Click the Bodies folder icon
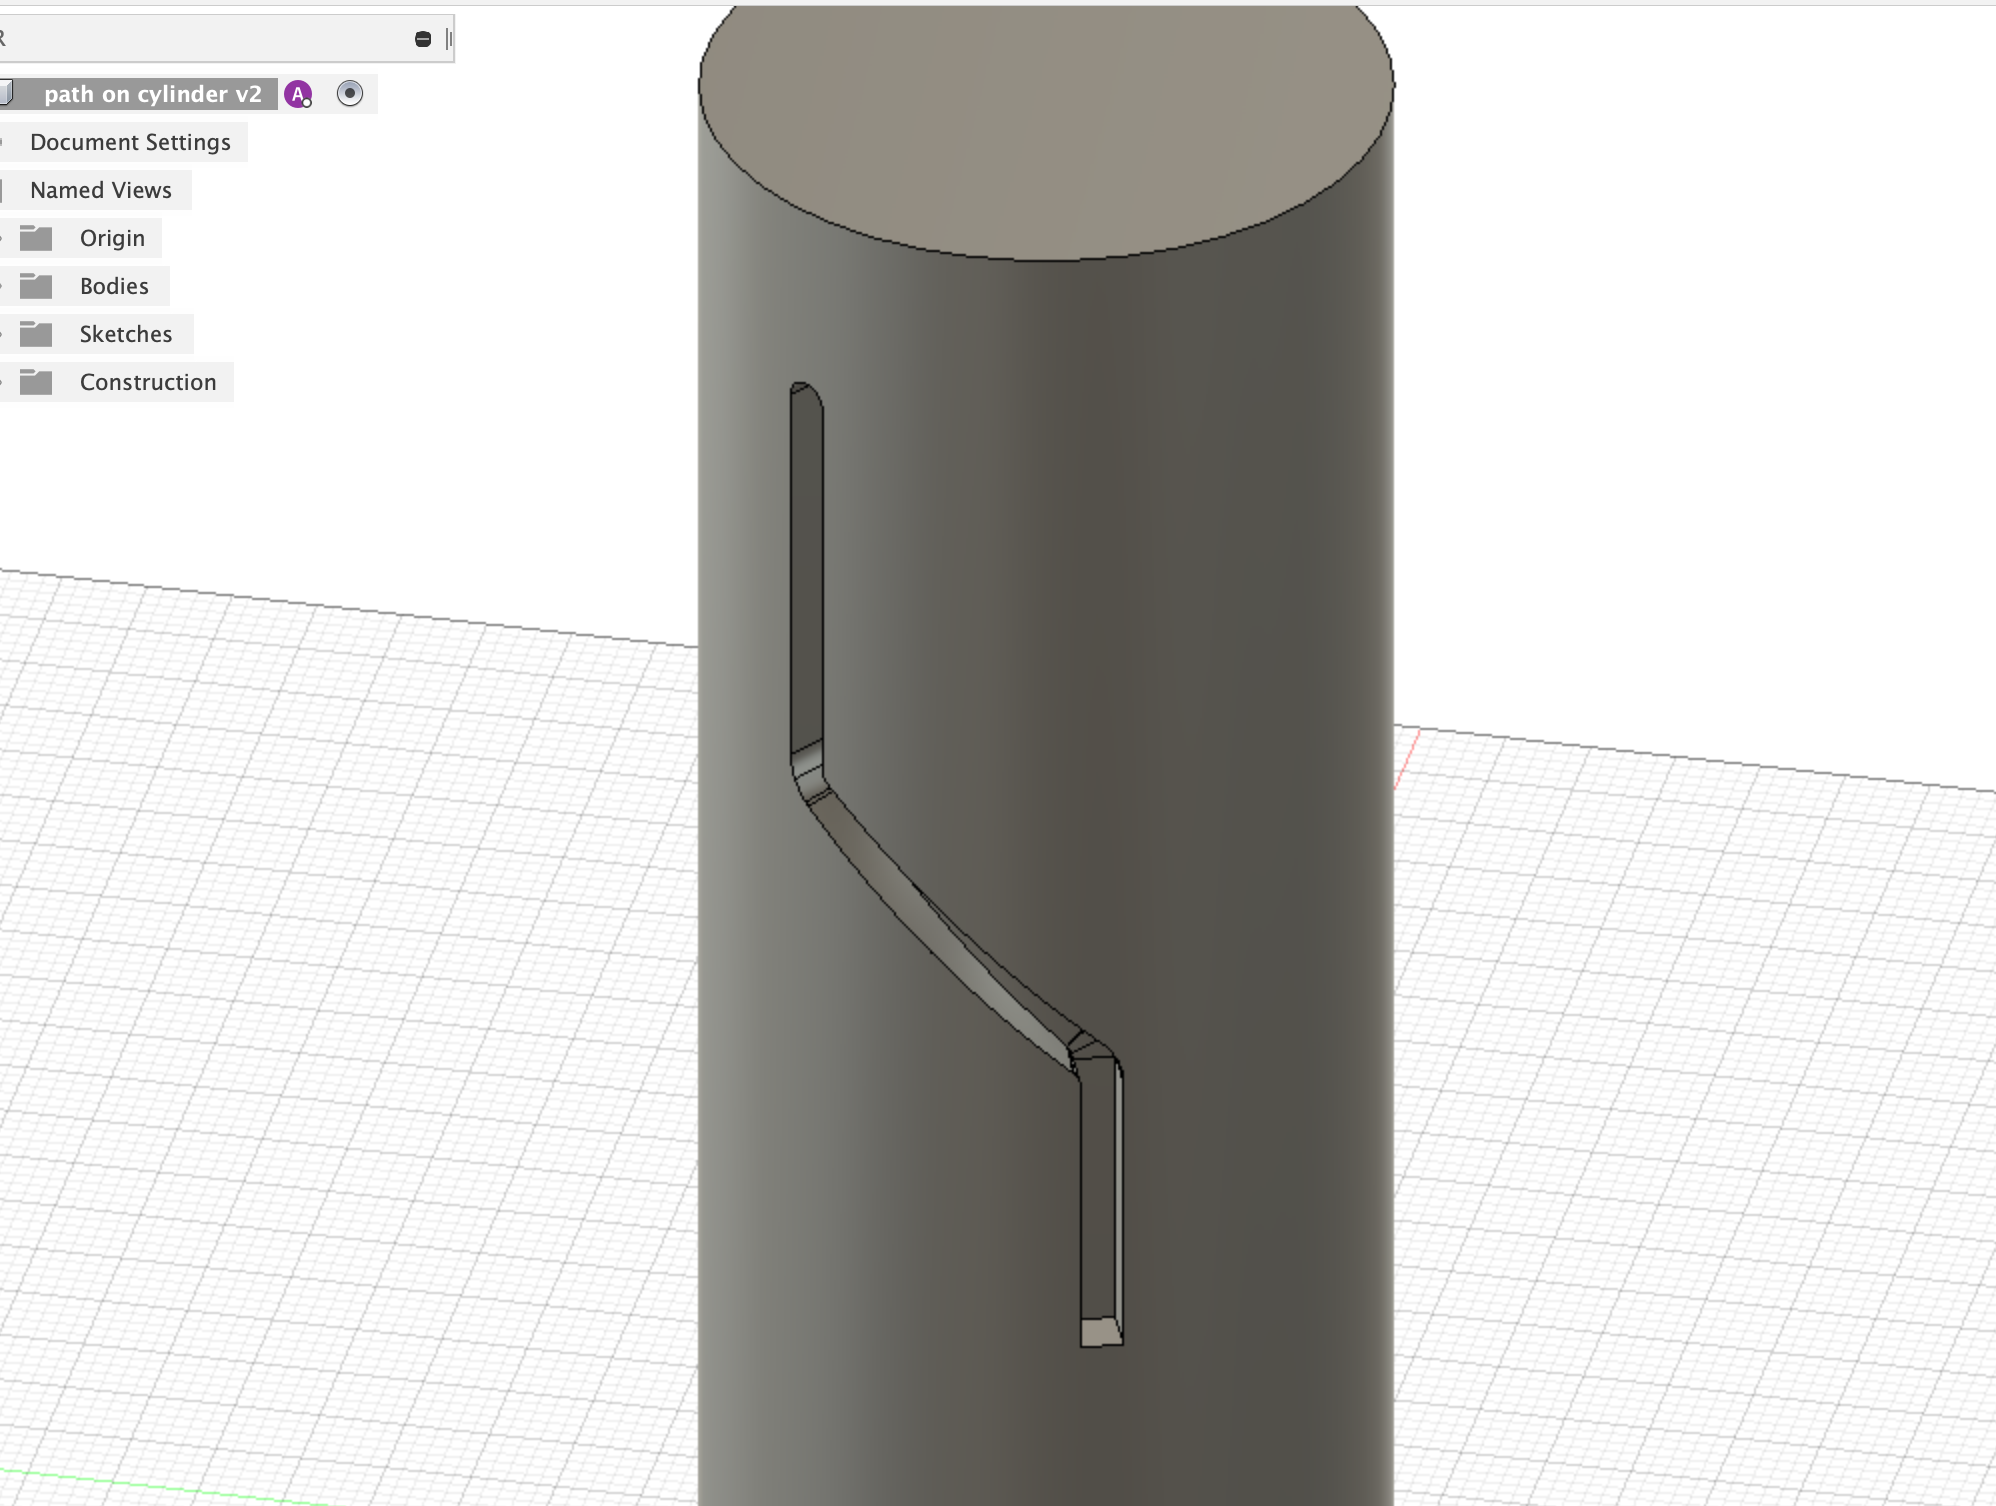 click(37, 286)
